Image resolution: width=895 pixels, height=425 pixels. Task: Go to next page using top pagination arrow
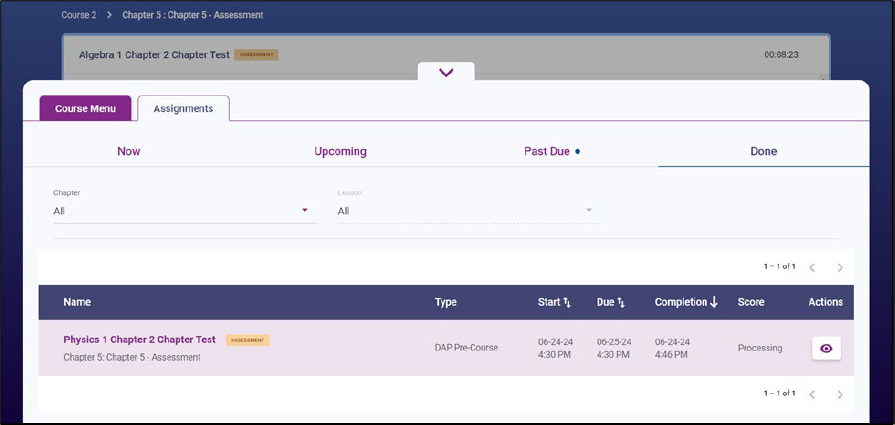point(840,267)
